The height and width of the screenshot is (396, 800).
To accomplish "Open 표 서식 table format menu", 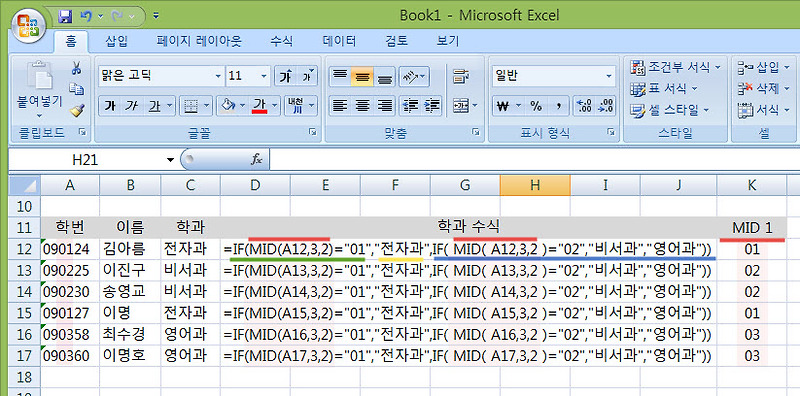I will pyautogui.click(x=664, y=89).
